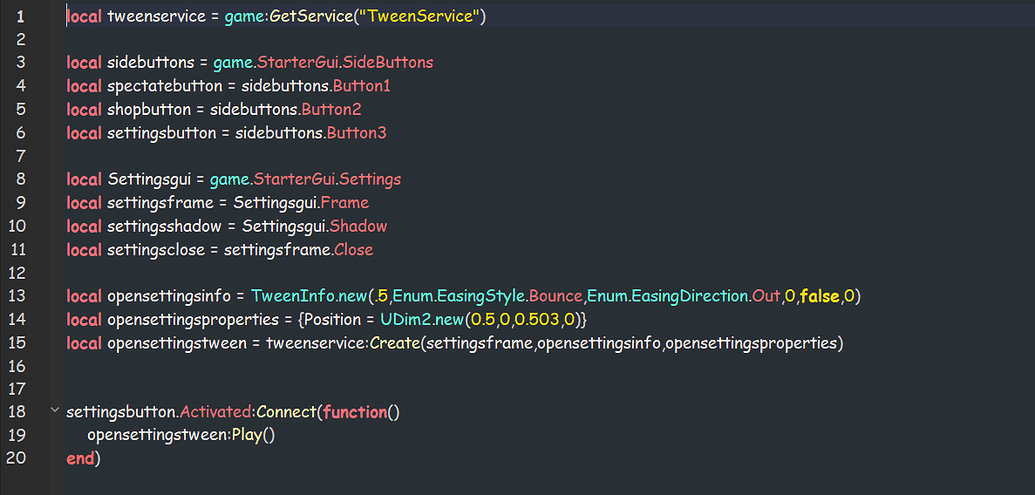Click line number 20 in the gutter

pyautogui.click(x=16, y=459)
